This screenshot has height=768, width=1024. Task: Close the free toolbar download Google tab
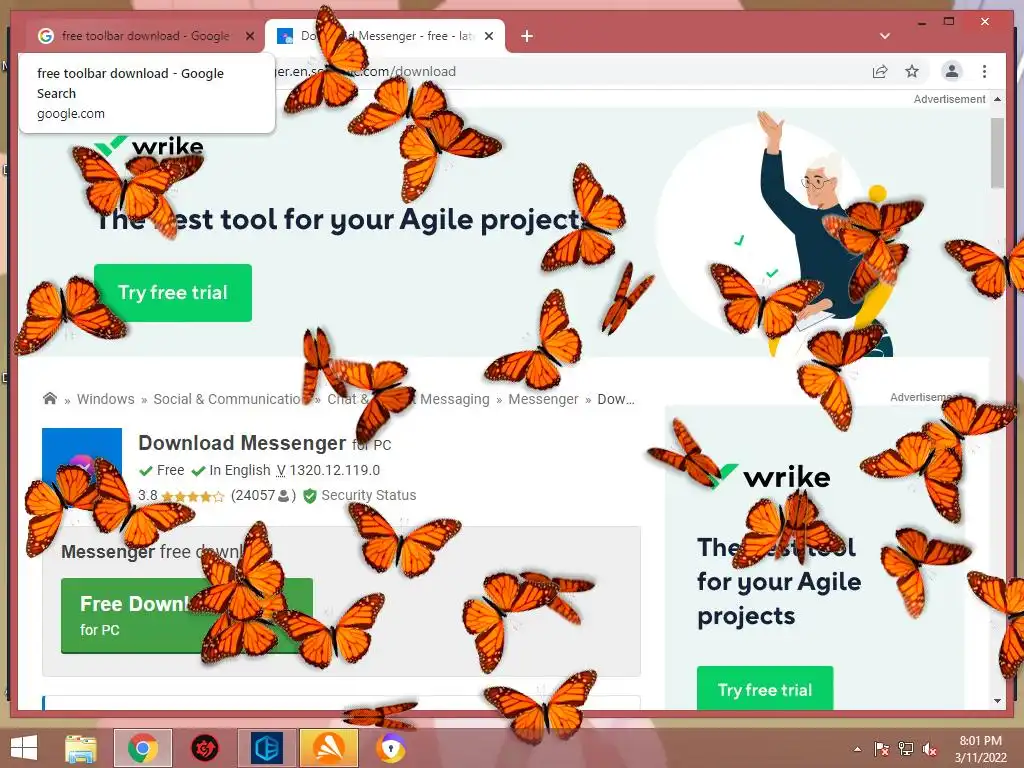point(249,37)
